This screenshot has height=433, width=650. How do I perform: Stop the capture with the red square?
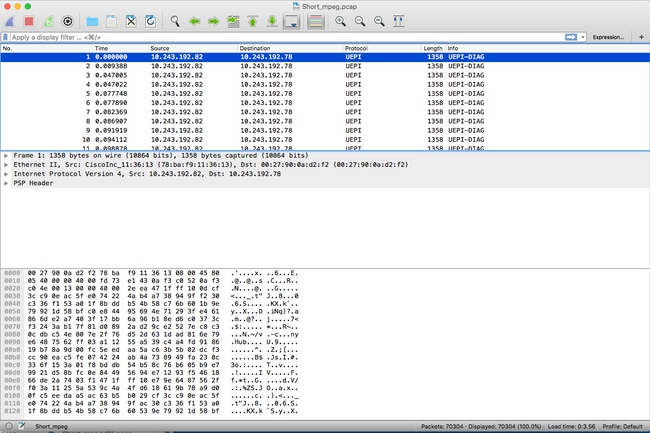29,21
